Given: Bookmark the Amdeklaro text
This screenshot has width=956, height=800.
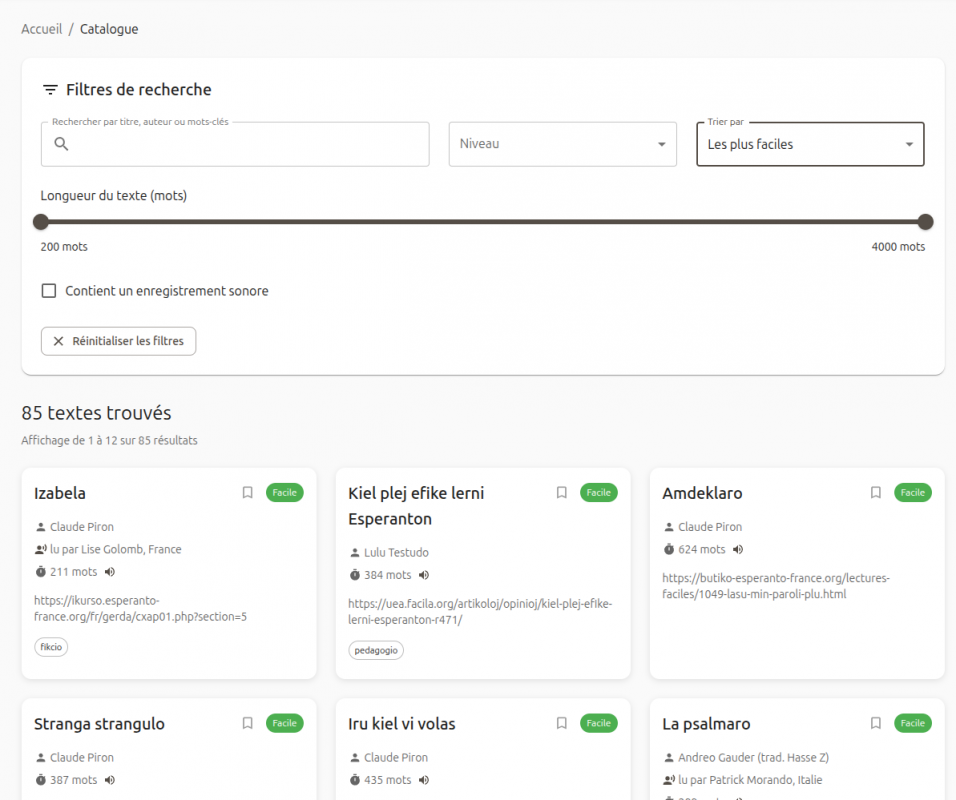Looking at the screenshot, I should coord(876,493).
